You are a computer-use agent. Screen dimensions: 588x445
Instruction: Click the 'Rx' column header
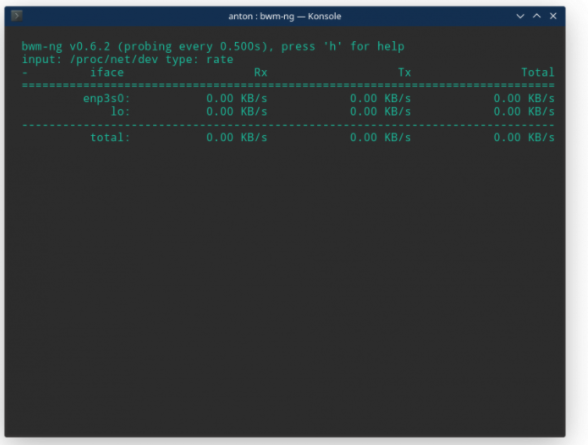[x=261, y=72]
